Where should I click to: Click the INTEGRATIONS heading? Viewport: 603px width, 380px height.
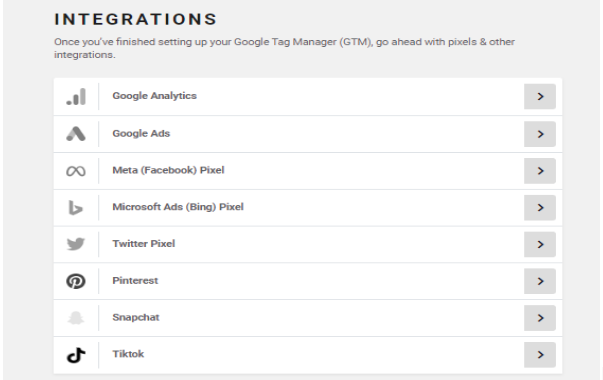pos(136,19)
